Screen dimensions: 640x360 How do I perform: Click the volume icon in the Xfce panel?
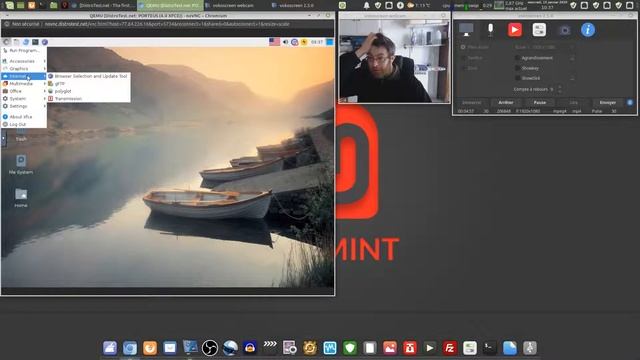(285, 42)
